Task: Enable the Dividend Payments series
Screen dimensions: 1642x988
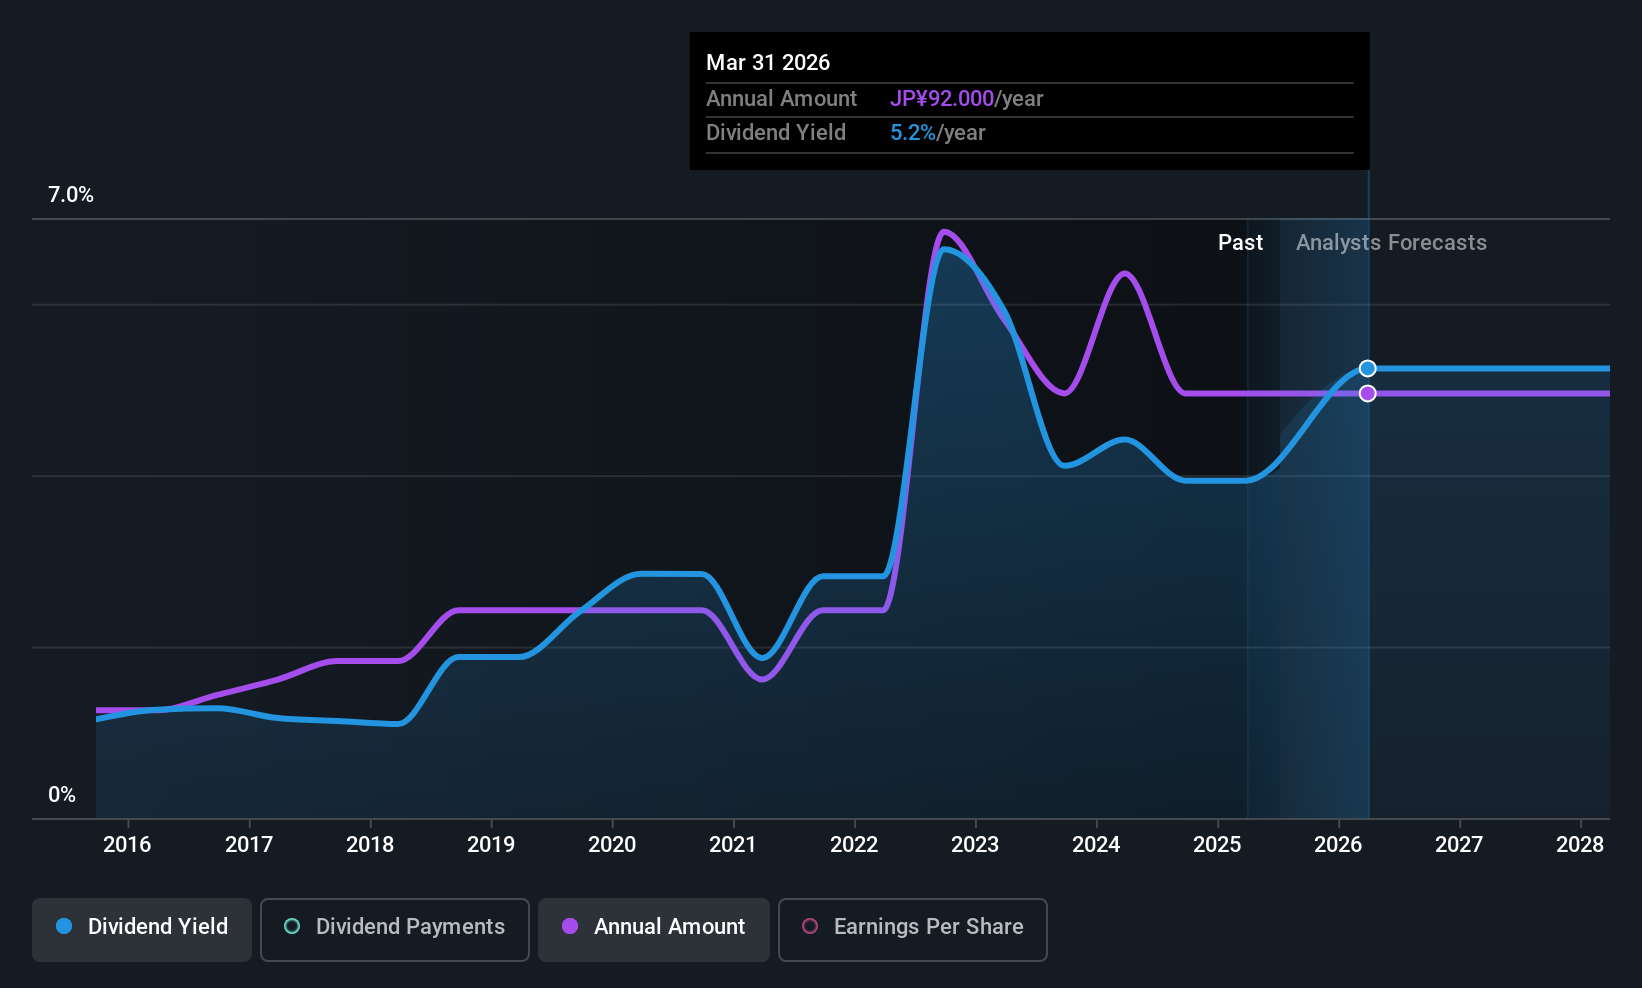Action: [394, 929]
